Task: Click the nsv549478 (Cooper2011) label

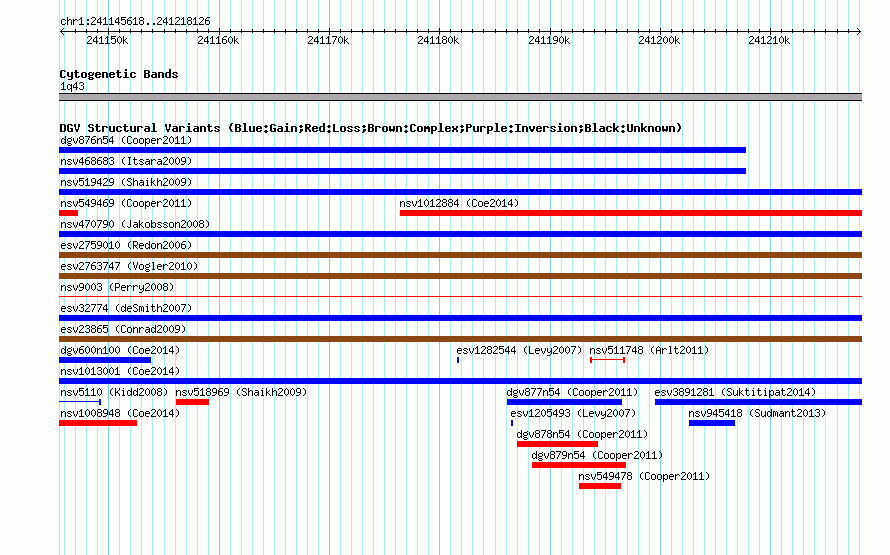Action: (644, 476)
